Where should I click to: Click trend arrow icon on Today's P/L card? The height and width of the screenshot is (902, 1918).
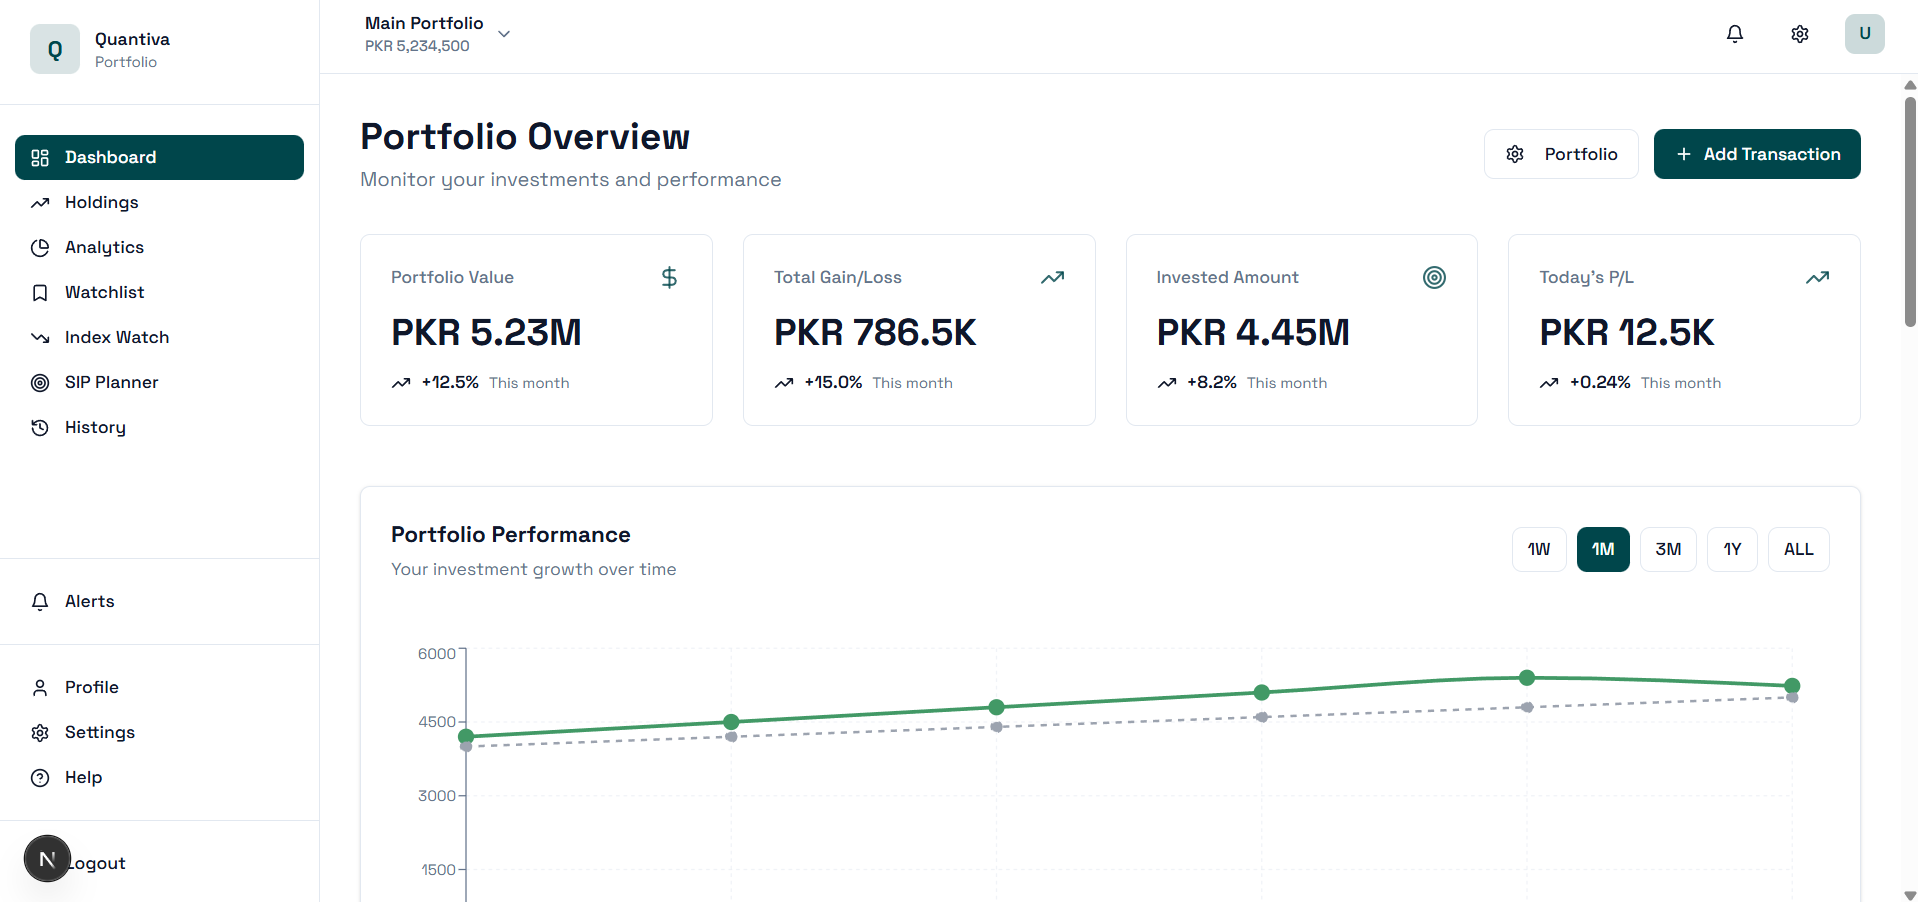pyautogui.click(x=1817, y=277)
